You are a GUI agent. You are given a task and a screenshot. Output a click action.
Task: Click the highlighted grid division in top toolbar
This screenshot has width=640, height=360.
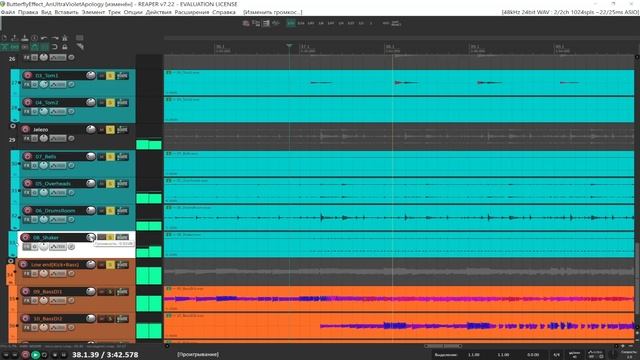pos(291,23)
